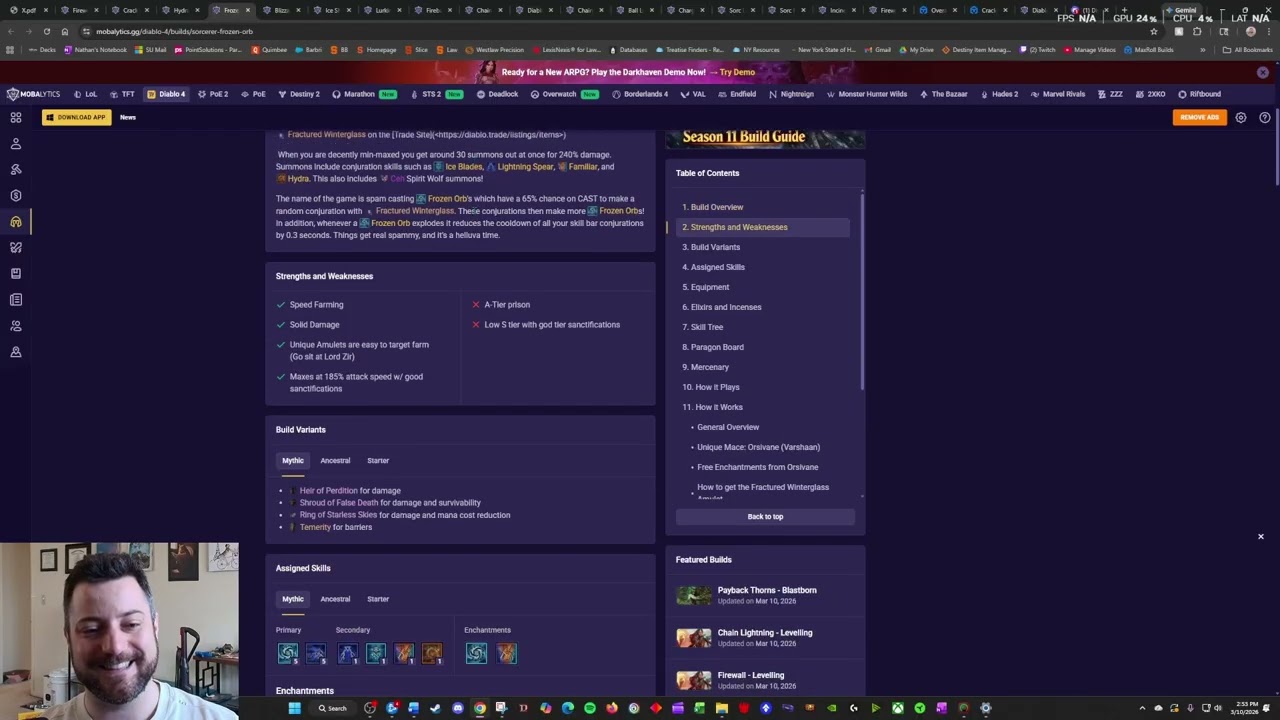Screen dimensions: 1280x720
Task: Select the first Enchantments skill icon
Action: coord(476,653)
